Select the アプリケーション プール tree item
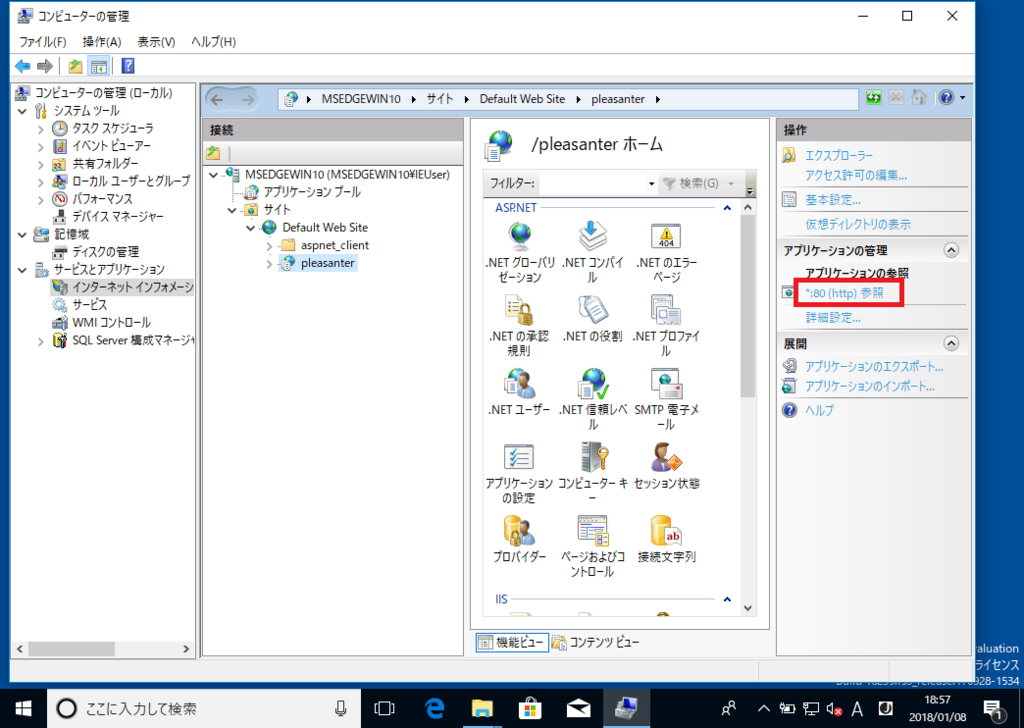The width and height of the screenshot is (1024, 728). (x=312, y=192)
